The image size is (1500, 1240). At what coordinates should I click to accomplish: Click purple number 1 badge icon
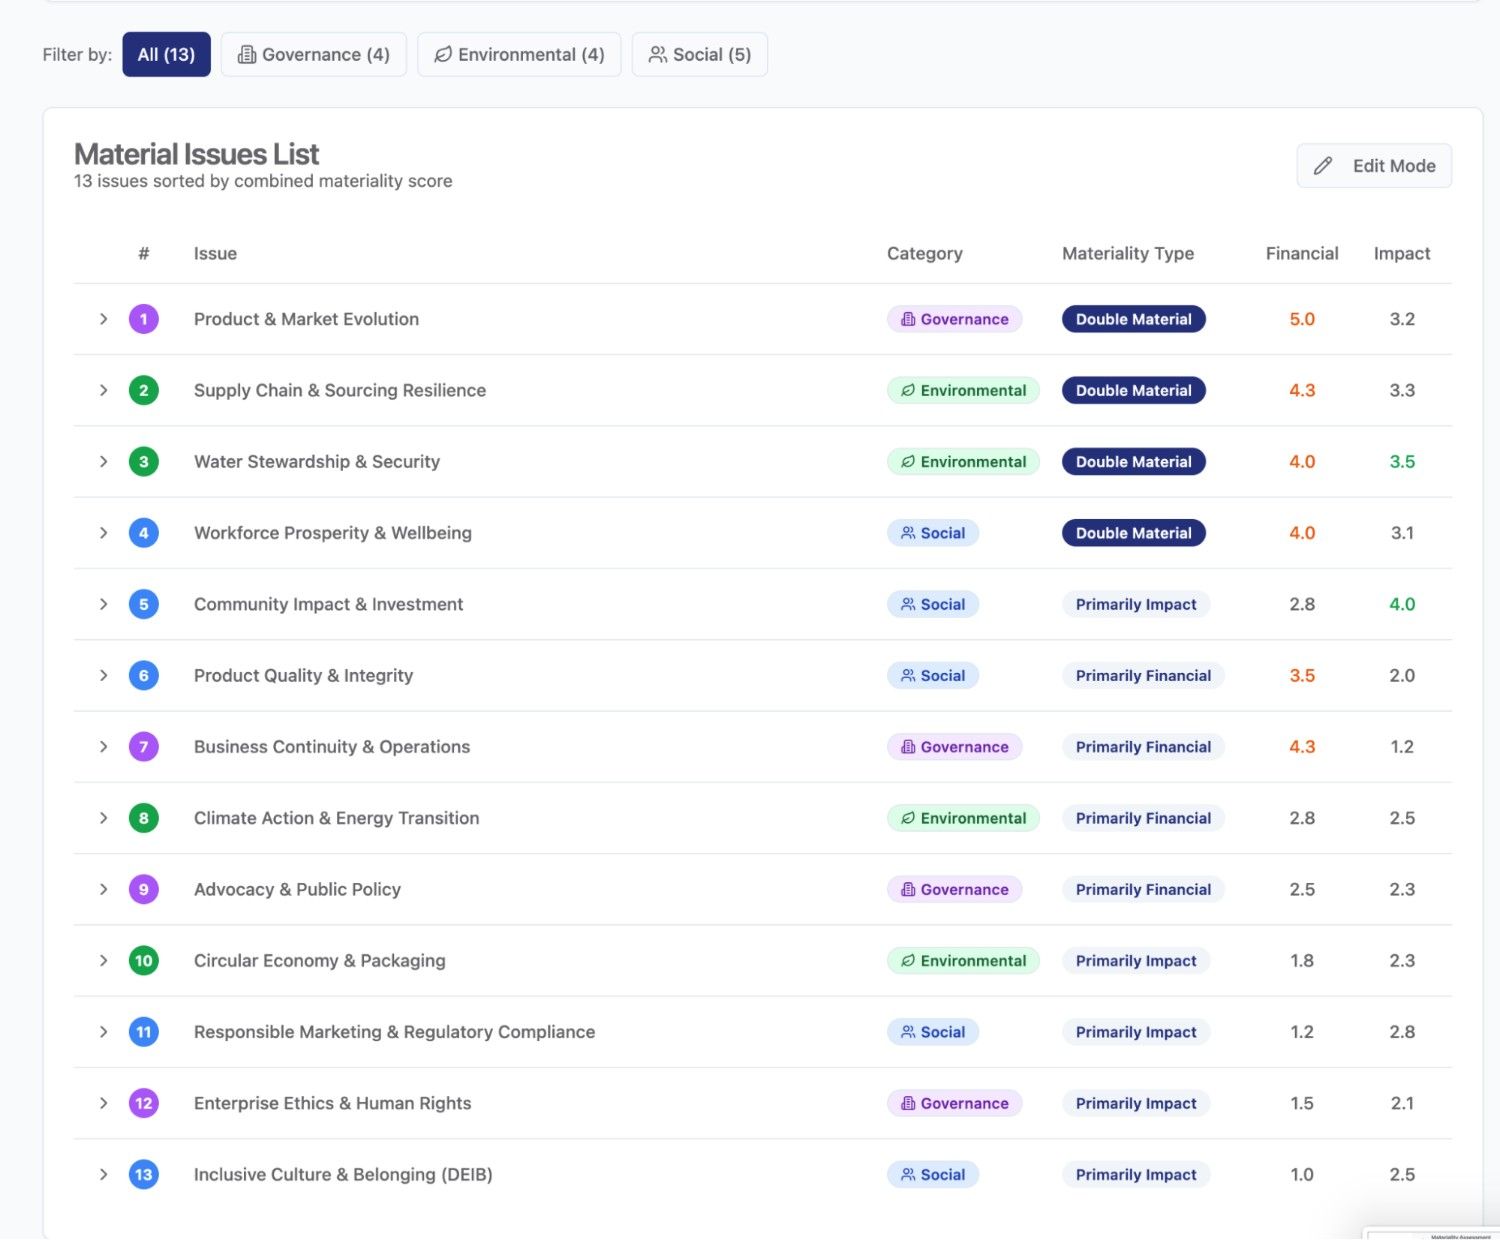pyautogui.click(x=144, y=319)
